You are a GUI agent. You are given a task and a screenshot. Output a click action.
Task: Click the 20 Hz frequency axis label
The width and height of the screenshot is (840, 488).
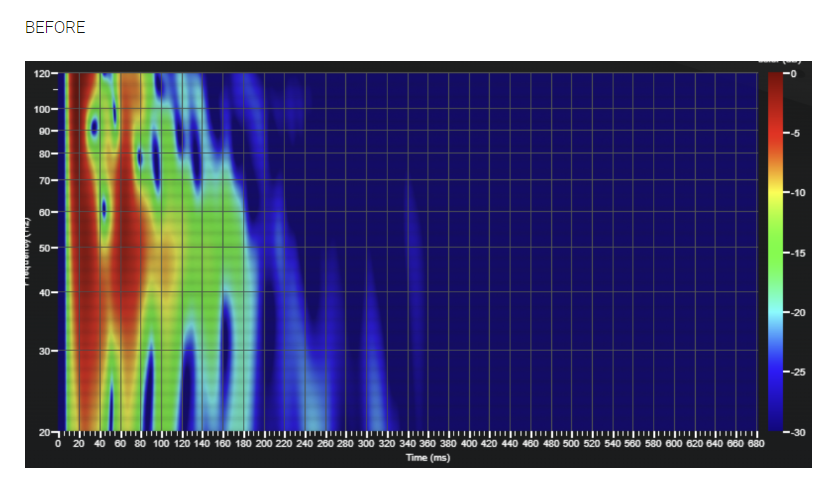tap(44, 432)
